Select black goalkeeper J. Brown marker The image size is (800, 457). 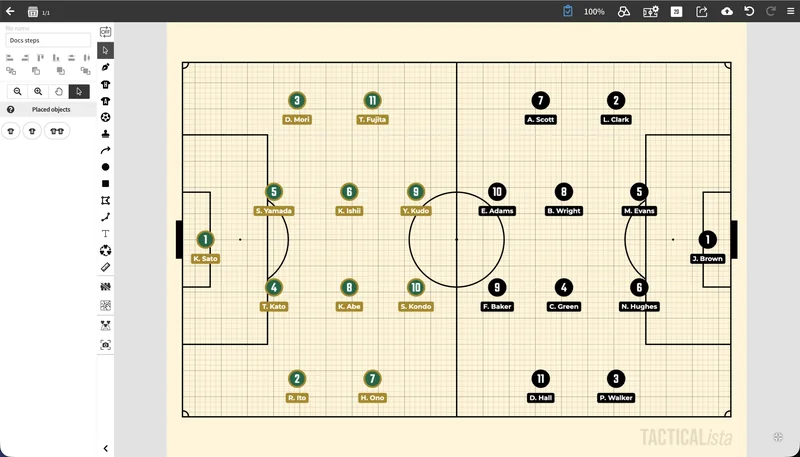click(x=707, y=239)
